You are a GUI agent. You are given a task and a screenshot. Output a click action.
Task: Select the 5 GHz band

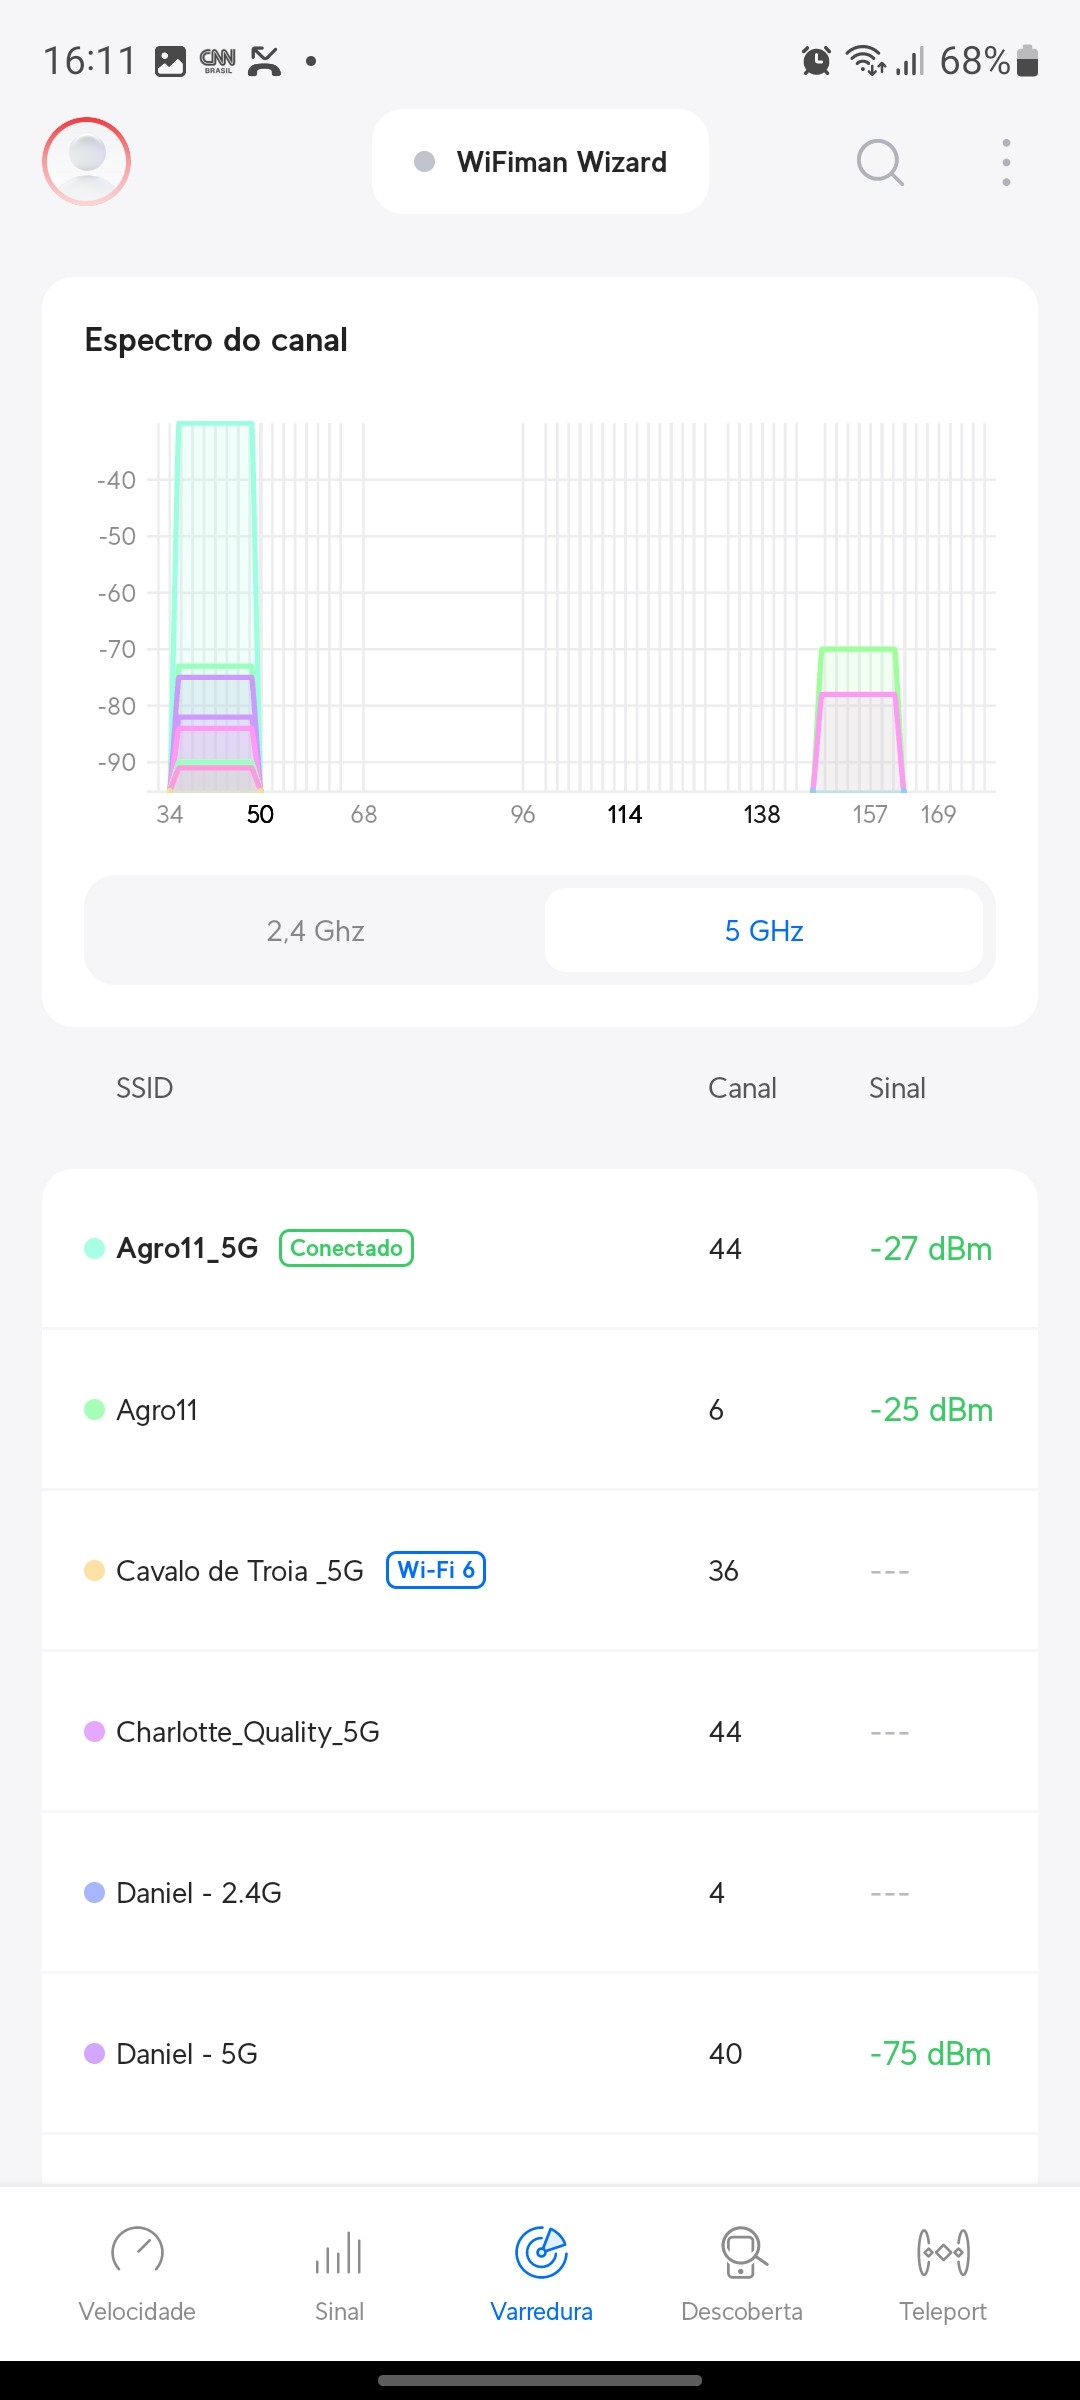(x=764, y=931)
